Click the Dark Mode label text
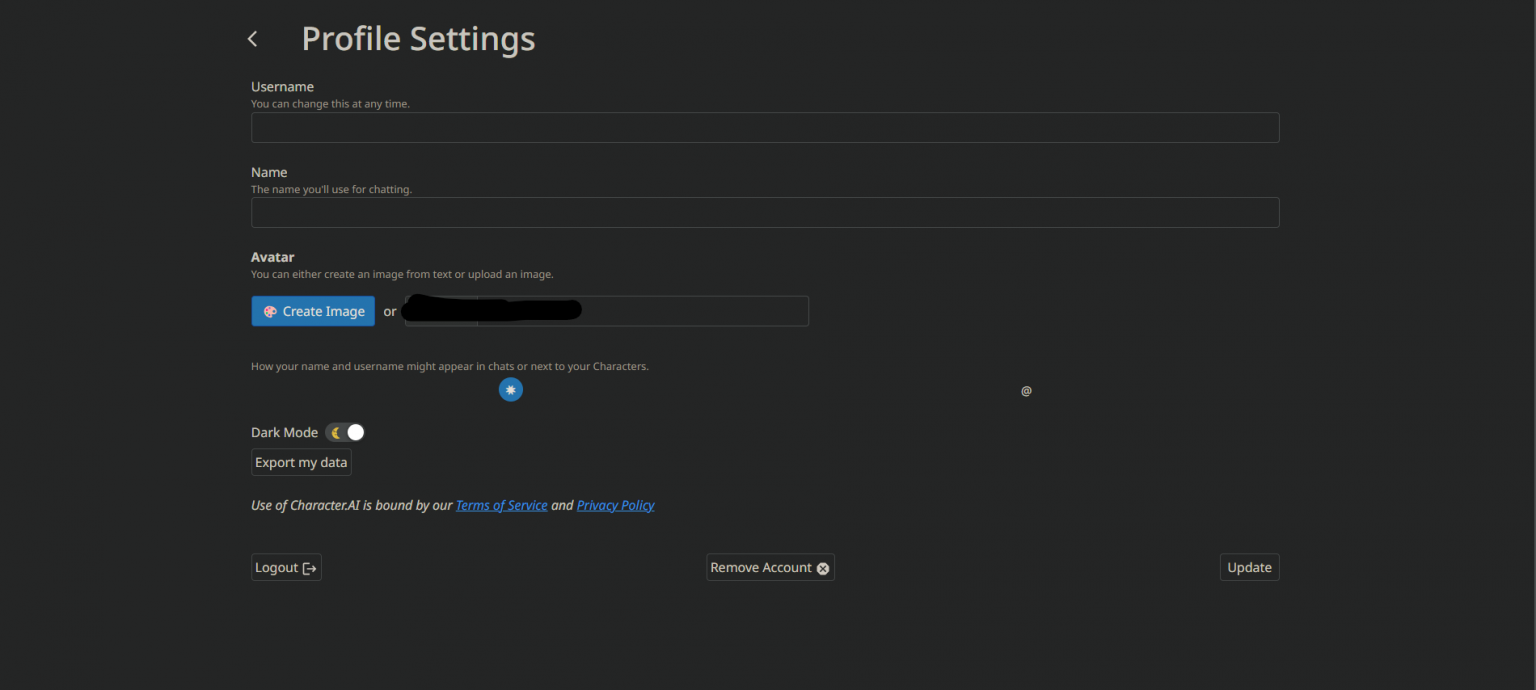 (284, 433)
